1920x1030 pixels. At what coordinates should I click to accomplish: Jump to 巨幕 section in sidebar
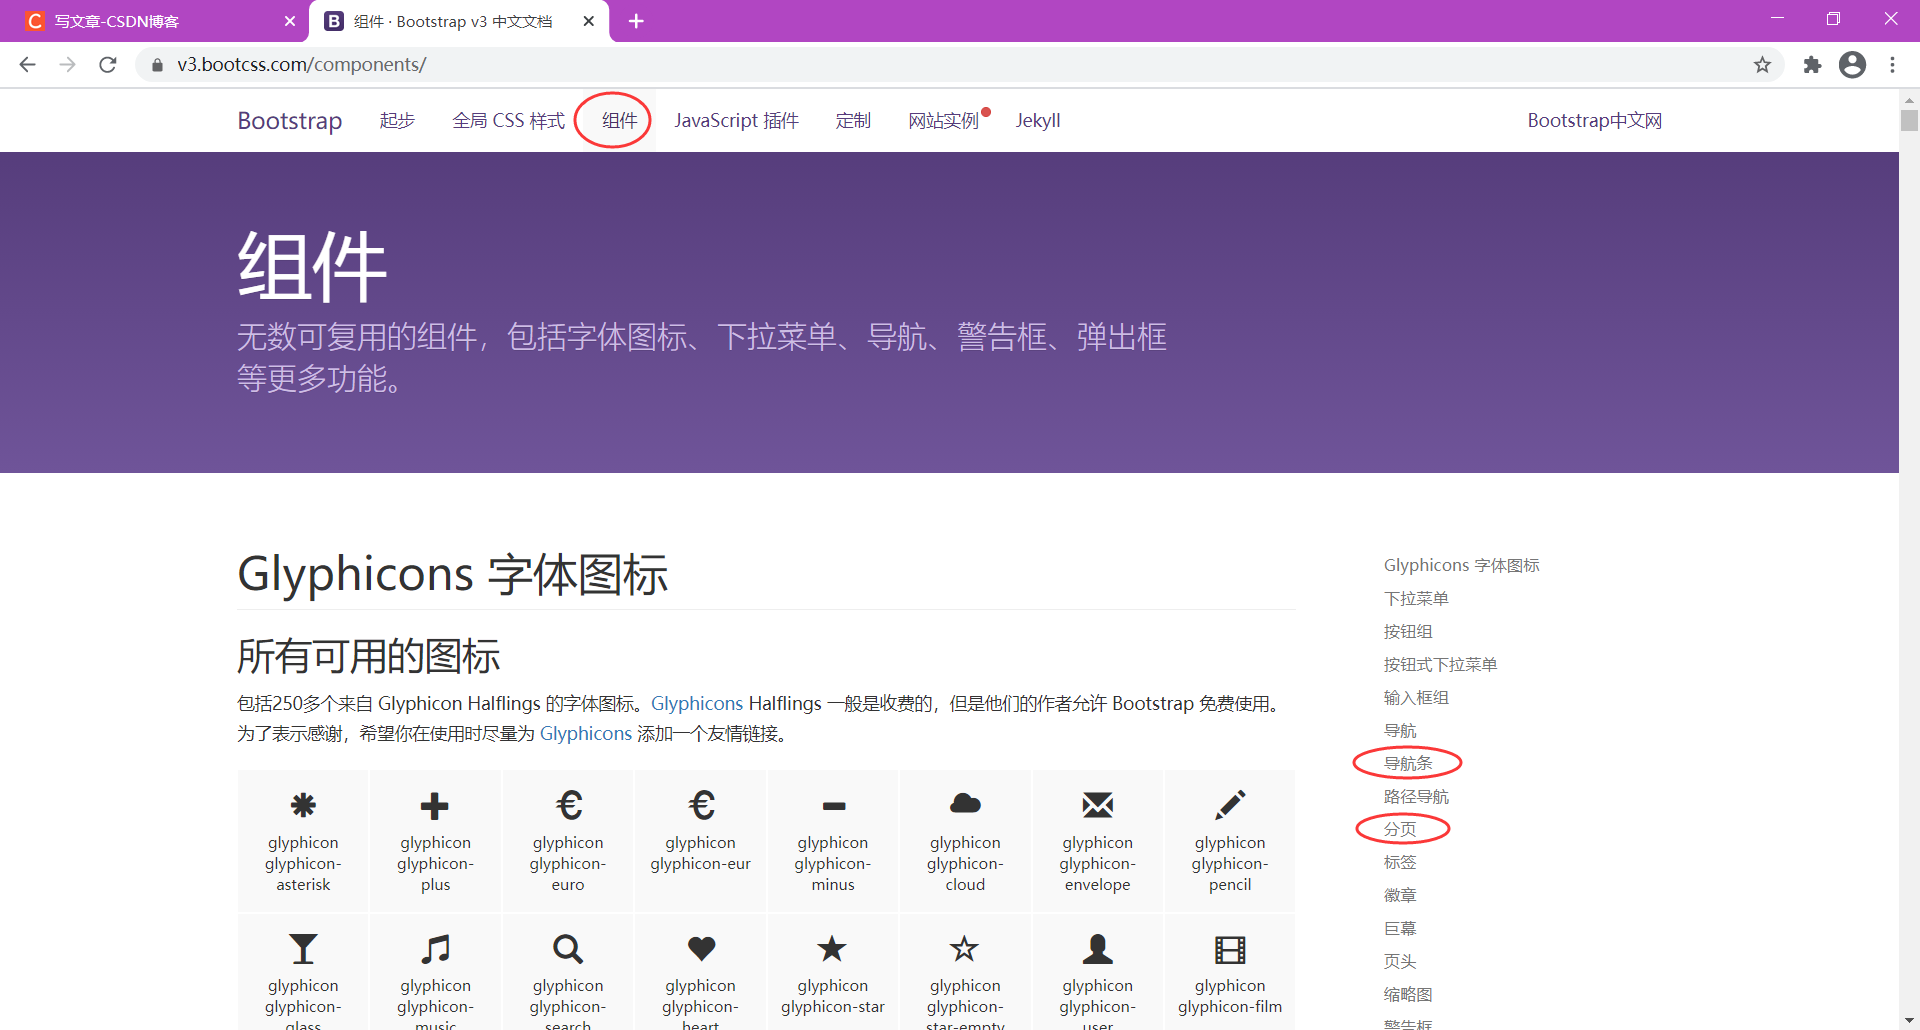click(1400, 928)
